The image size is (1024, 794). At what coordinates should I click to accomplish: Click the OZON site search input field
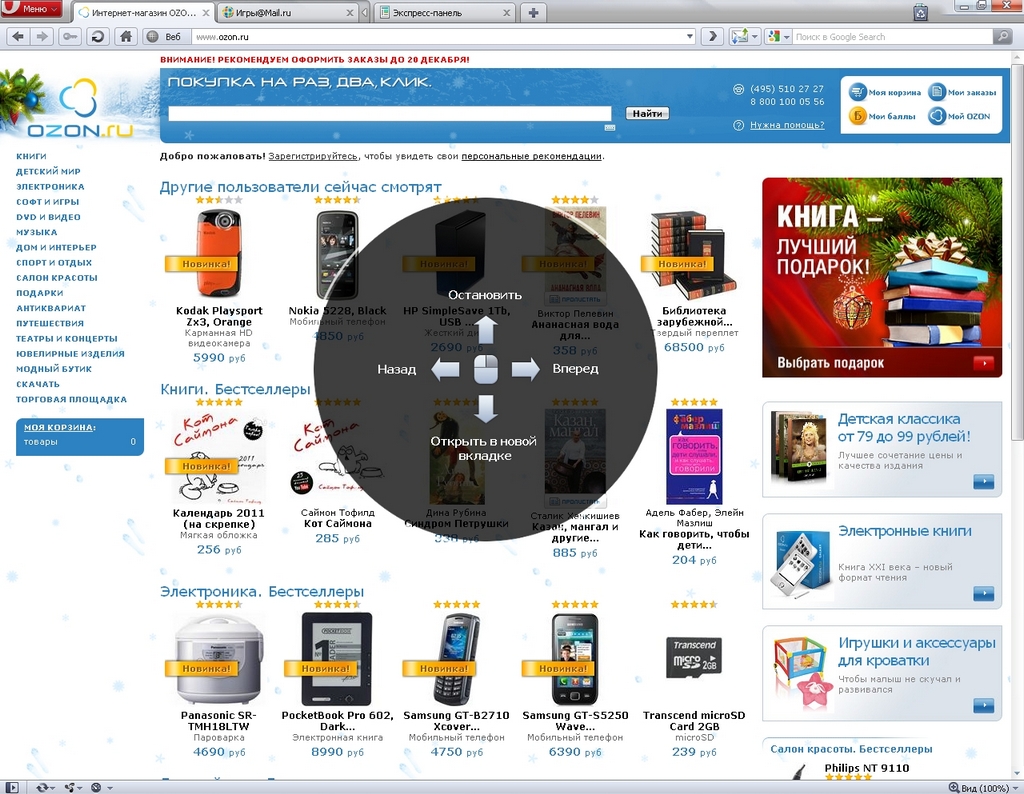391,113
